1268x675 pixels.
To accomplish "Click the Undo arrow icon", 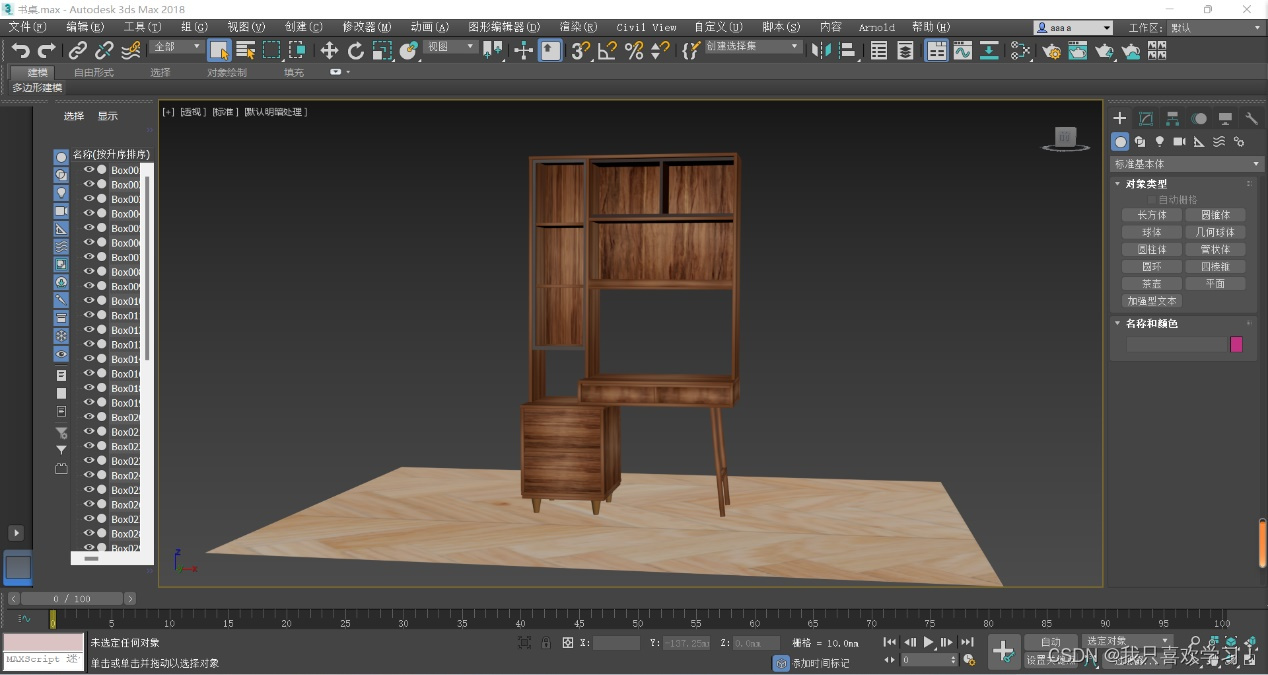I will 20,50.
